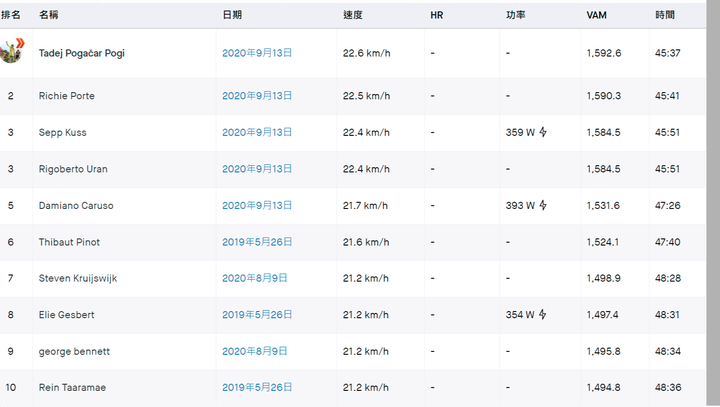Click speed value 21.7 km/h
The width and height of the screenshot is (720, 407).
(x=366, y=205)
